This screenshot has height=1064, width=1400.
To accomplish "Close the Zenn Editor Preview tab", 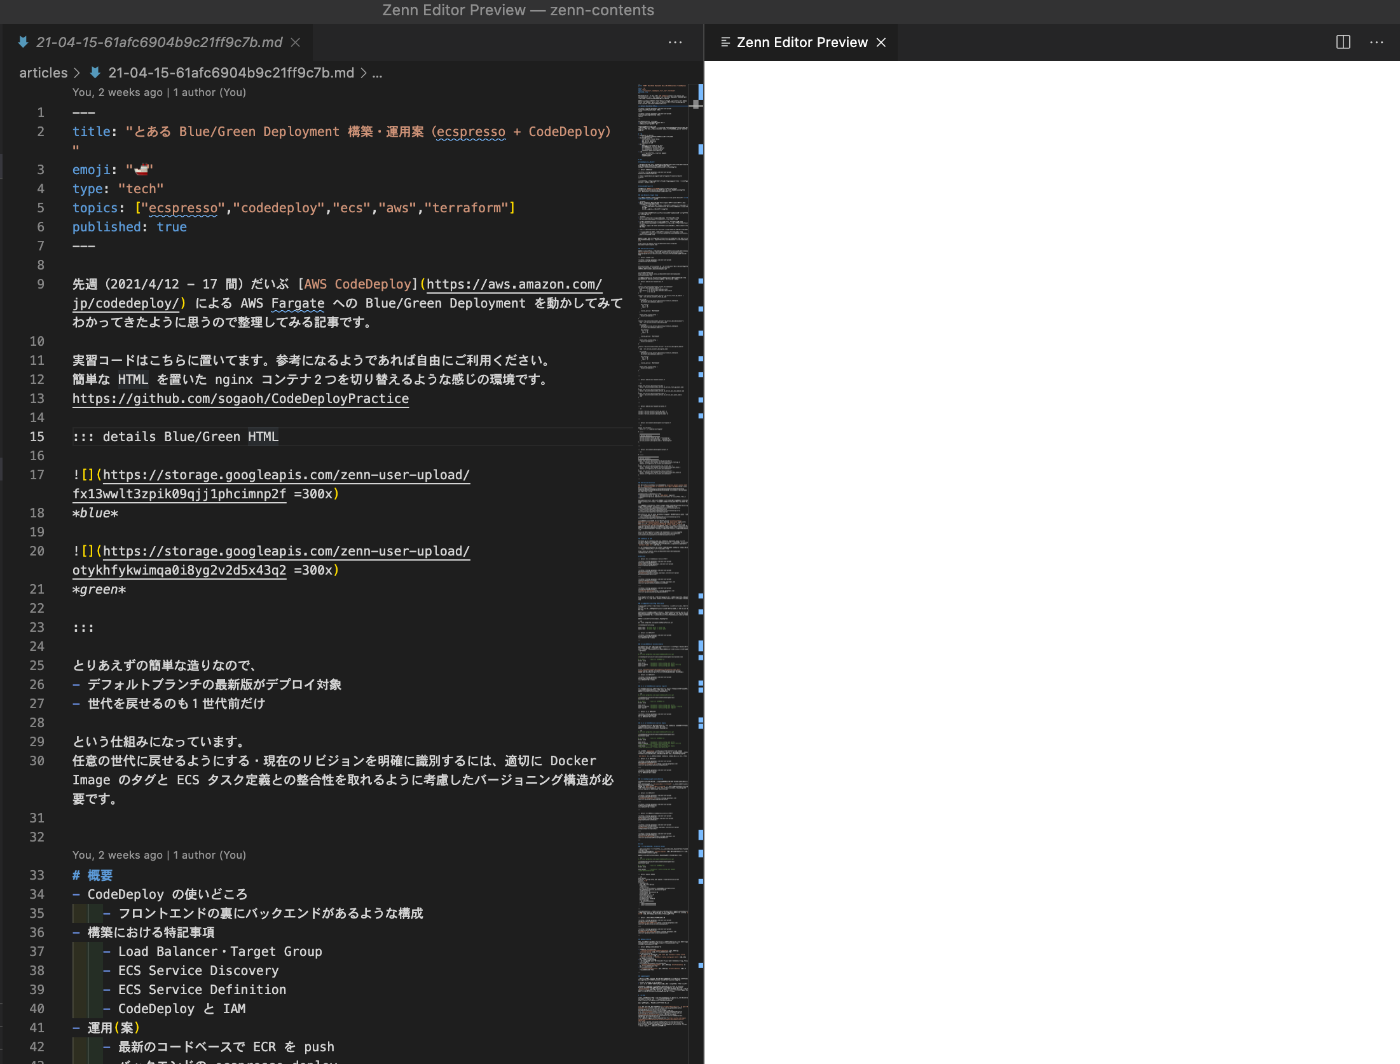I will [881, 42].
